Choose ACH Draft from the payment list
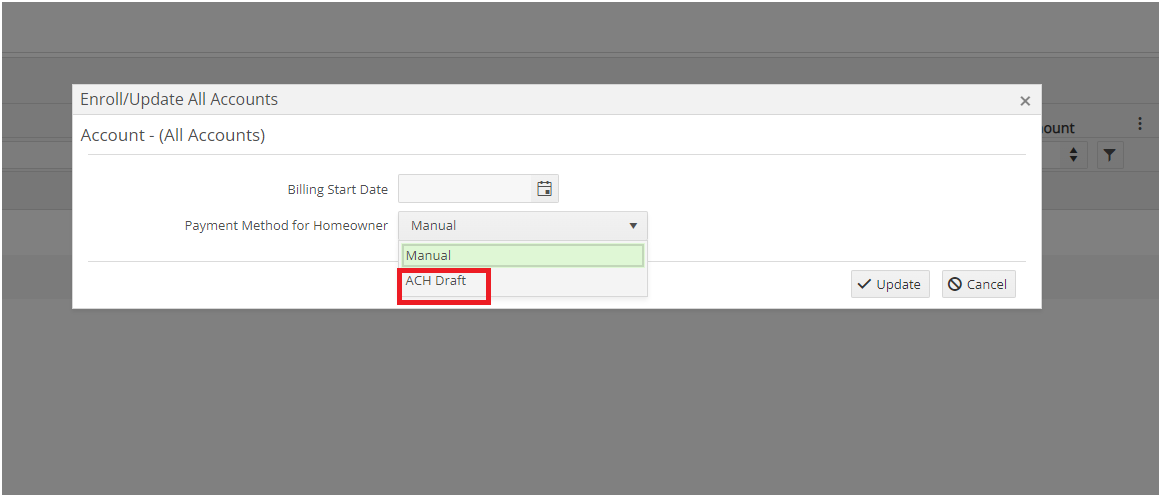Viewport: 1159px width, 495px height. [523, 281]
